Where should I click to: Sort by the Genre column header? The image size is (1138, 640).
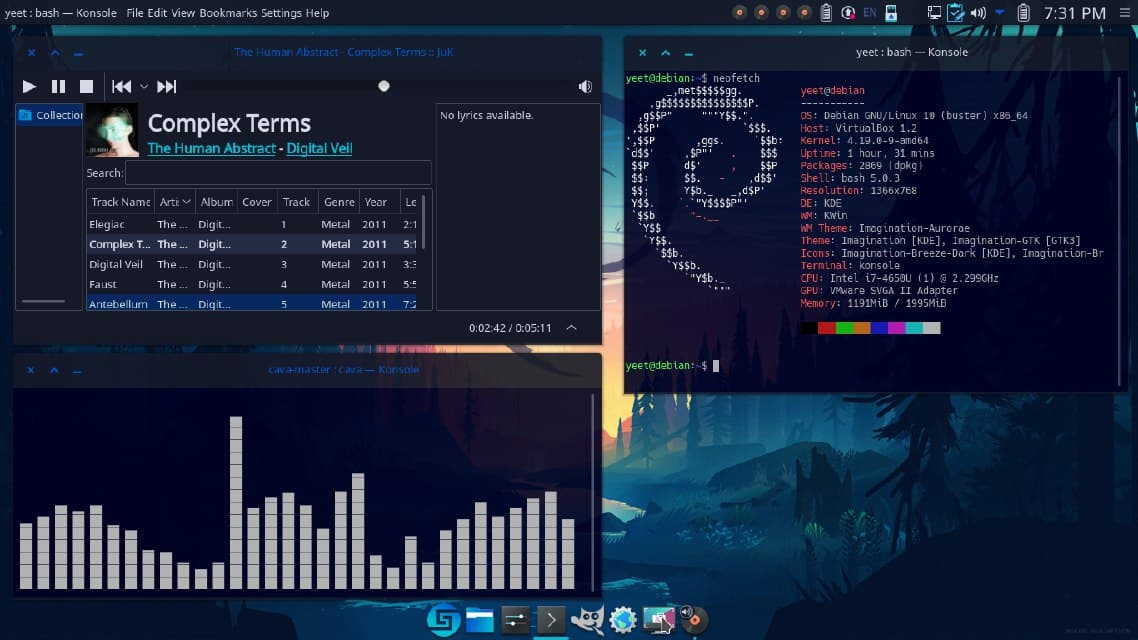[x=339, y=202]
